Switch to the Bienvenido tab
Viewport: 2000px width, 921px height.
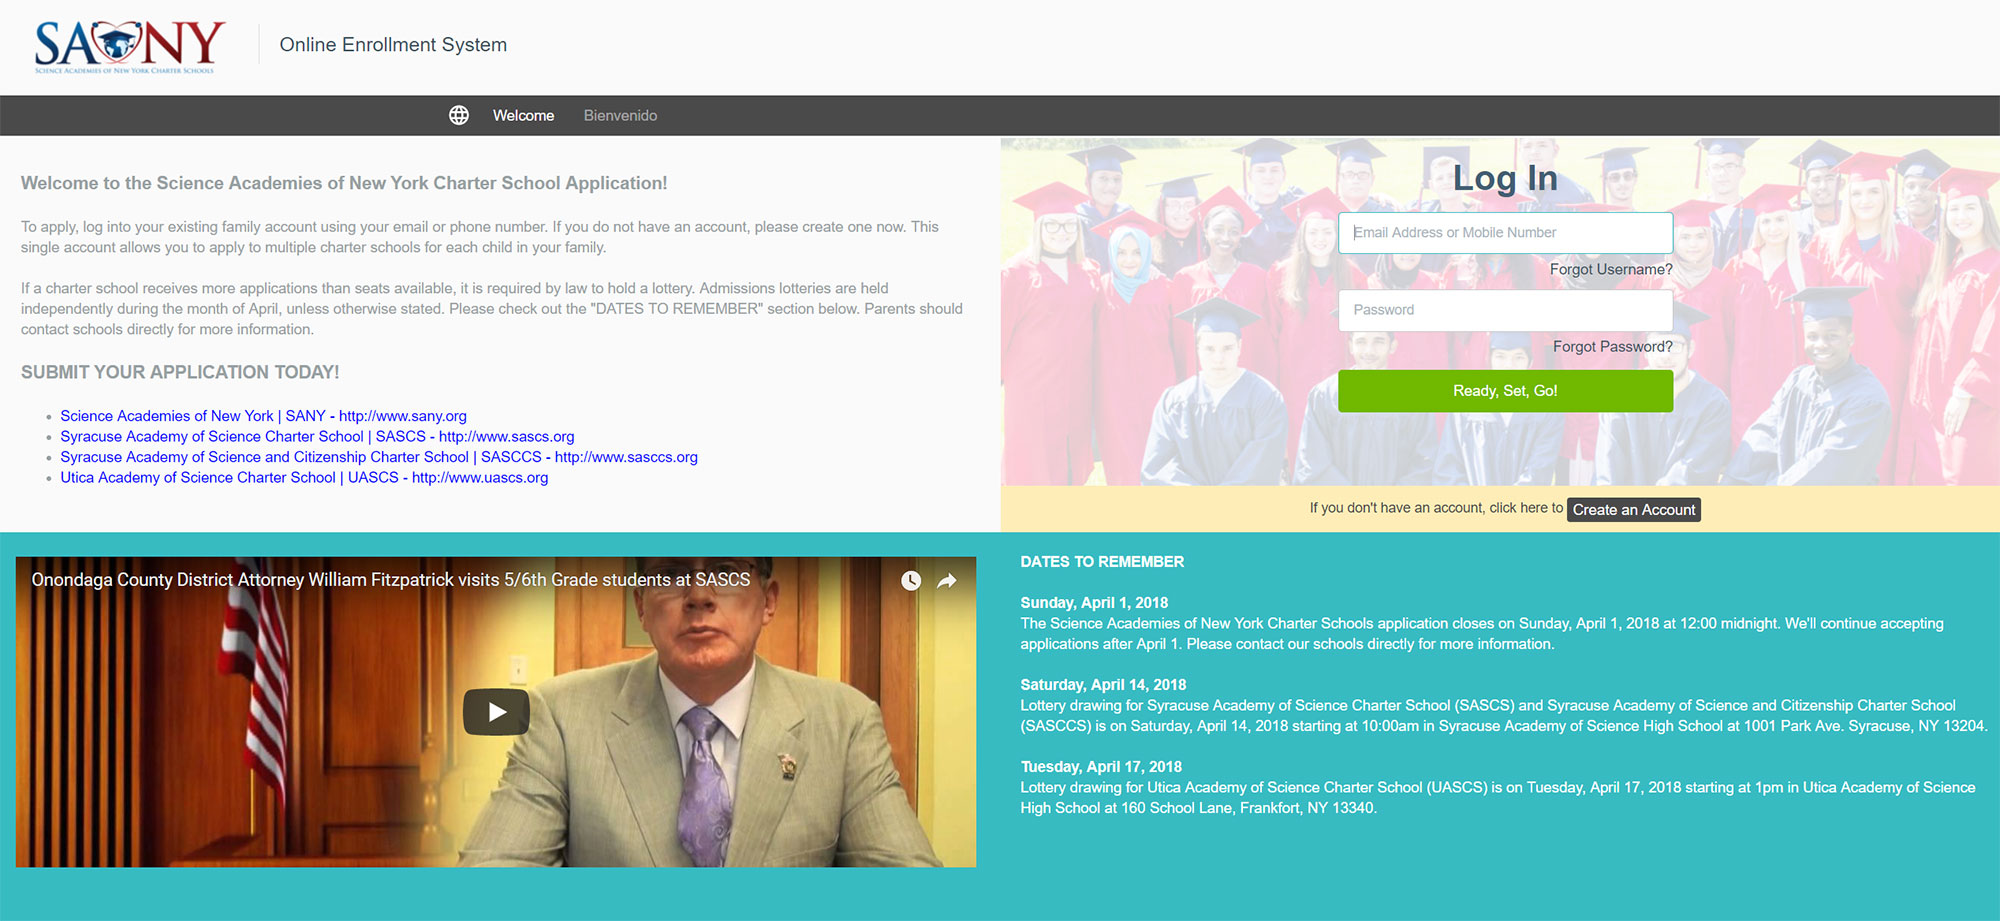(620, 116)
